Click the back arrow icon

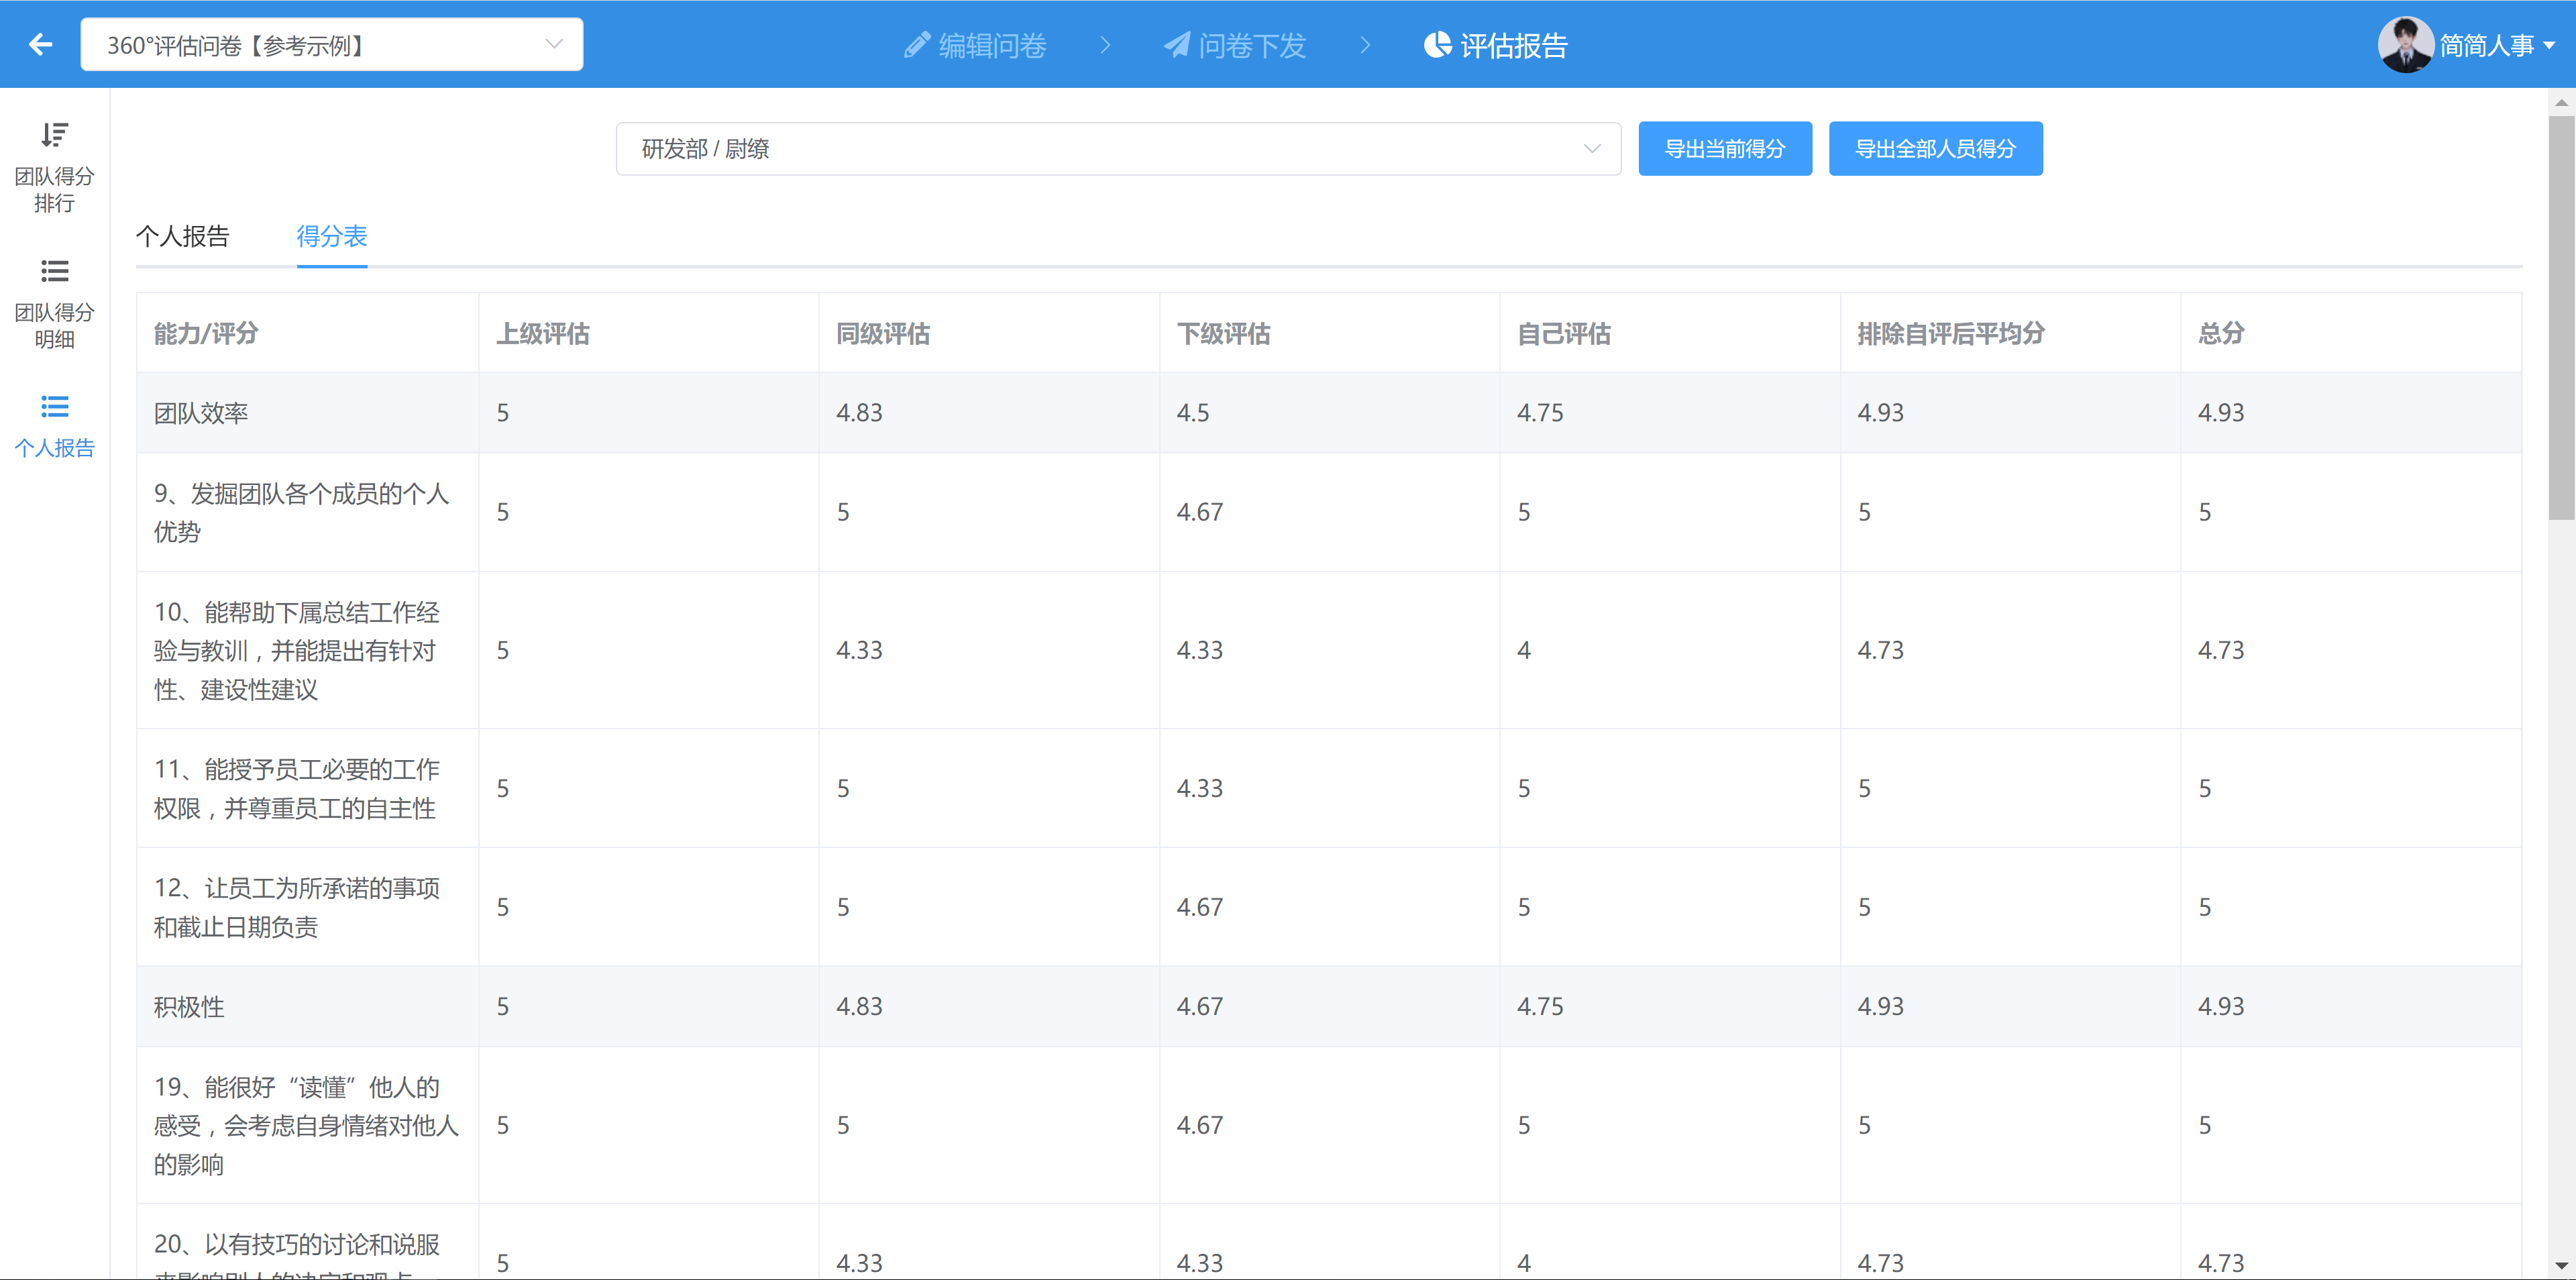40,44
